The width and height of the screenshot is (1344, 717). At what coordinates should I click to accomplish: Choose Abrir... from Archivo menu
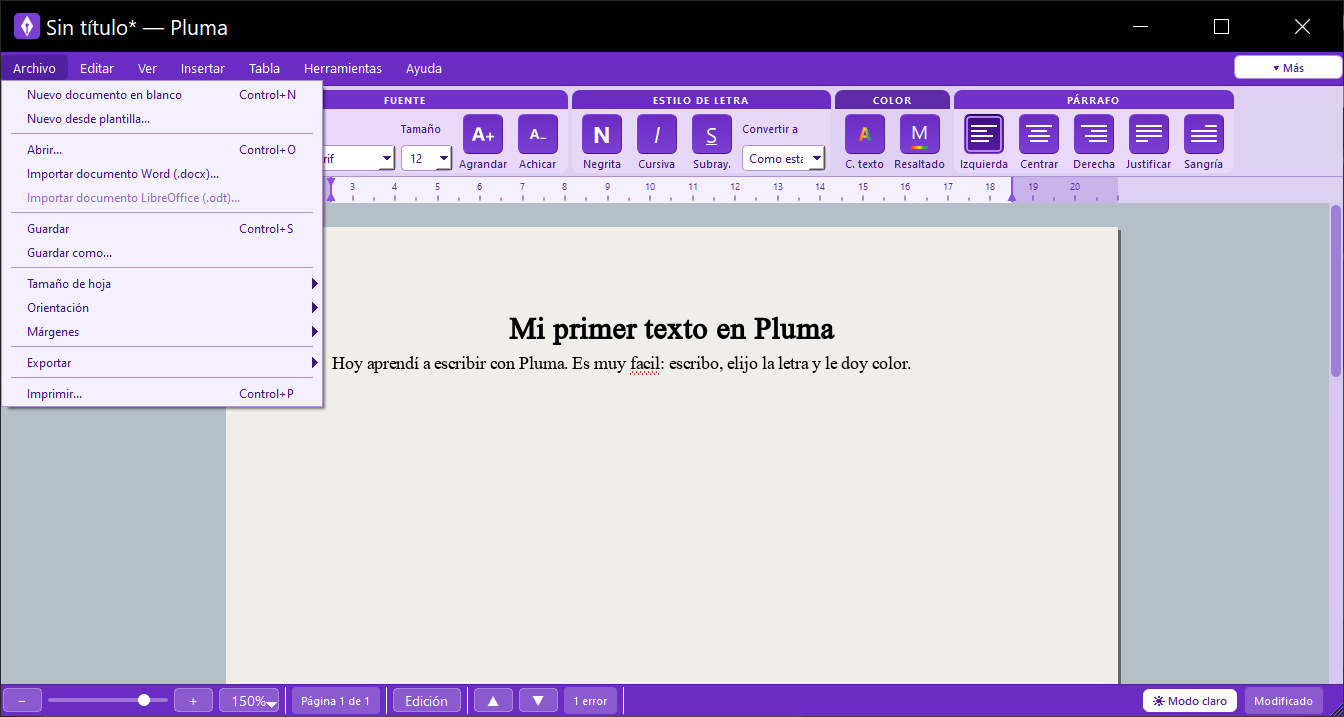pos(162,150)
